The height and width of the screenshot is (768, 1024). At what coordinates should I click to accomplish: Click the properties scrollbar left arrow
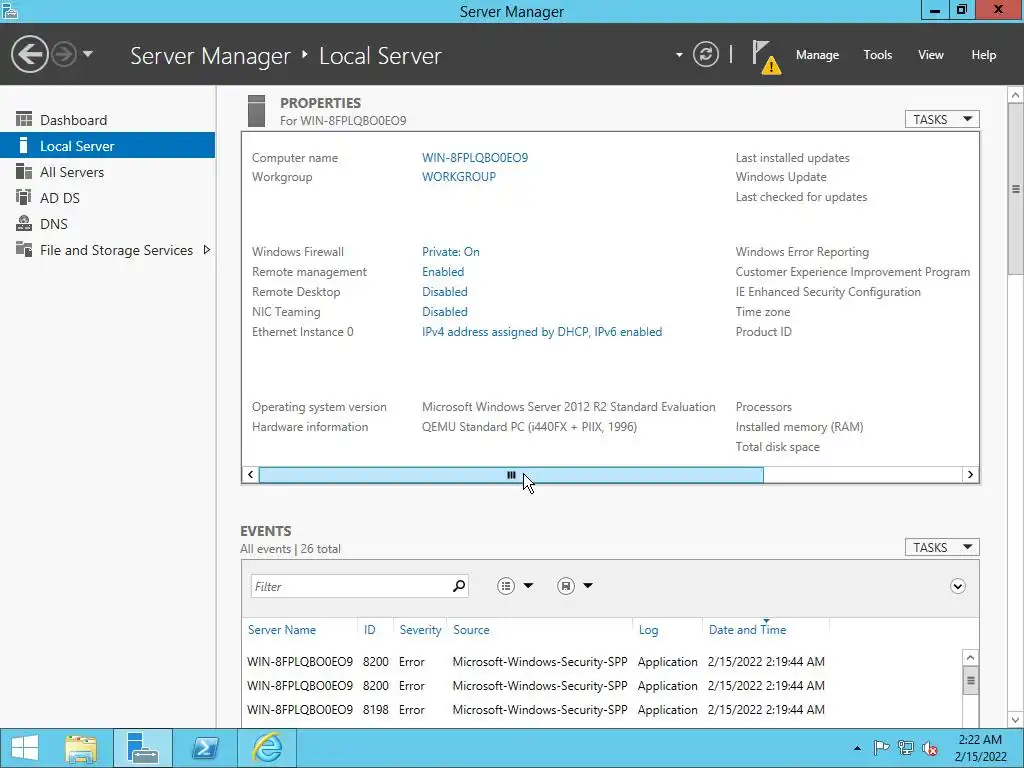[251, 475]
